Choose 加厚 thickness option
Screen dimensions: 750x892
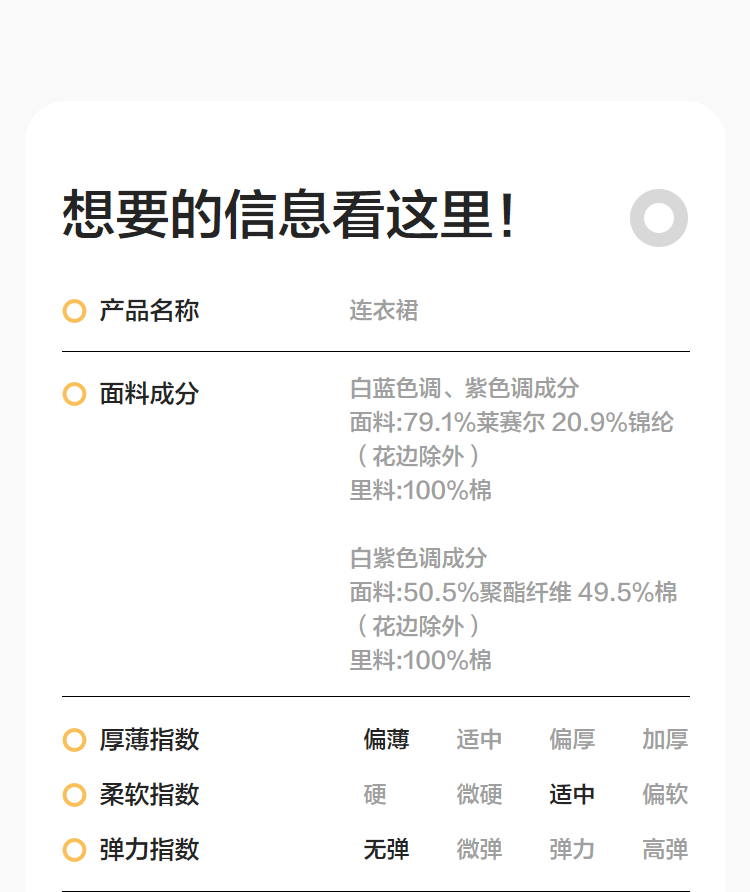click(665, 740)
